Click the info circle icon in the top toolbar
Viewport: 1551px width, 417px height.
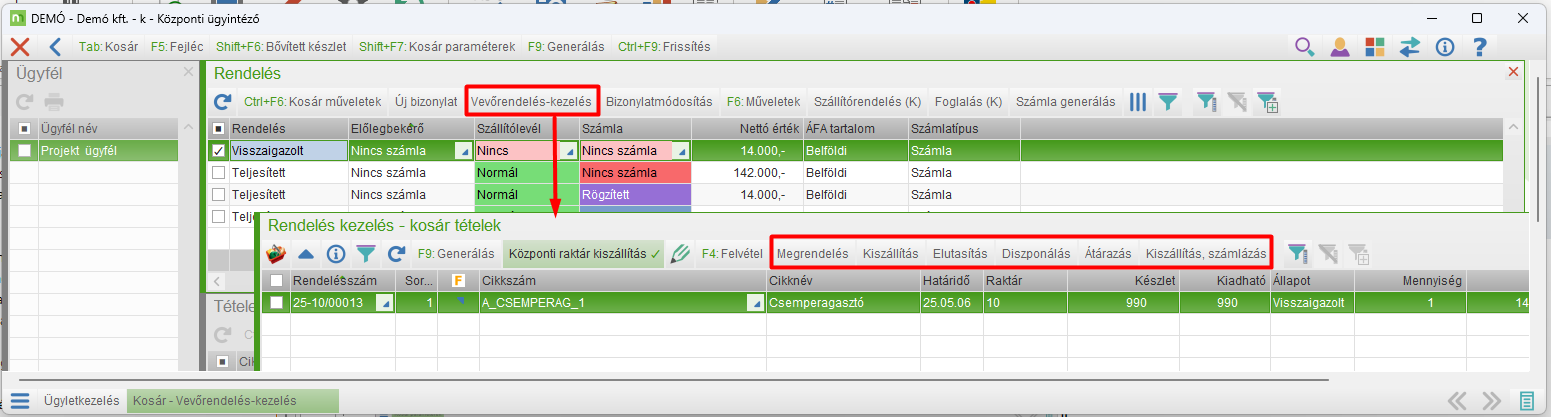click(x=1445, y=46)
